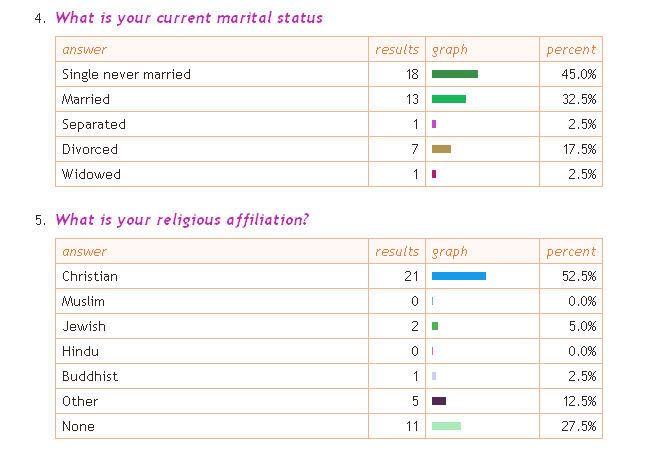Click the 'What is your current marital status' heading
The height and width of the screenshot is (455, 647).
(189, 18)
